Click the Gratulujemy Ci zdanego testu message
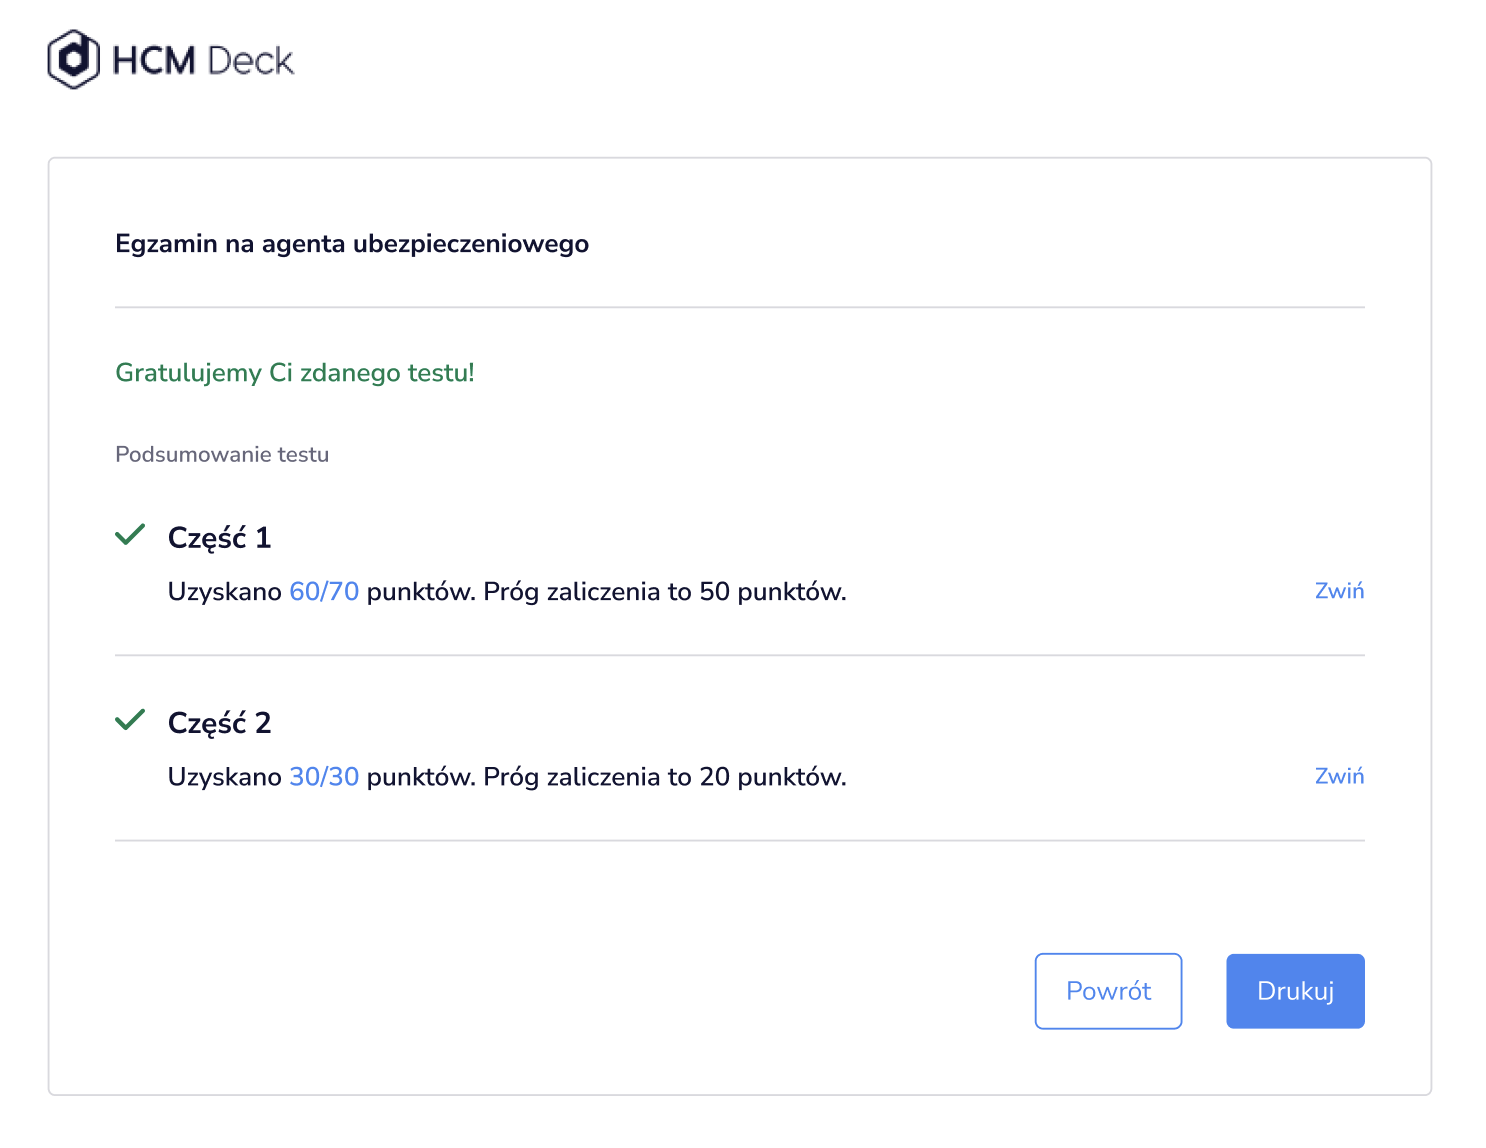 [x=295, y=373]
